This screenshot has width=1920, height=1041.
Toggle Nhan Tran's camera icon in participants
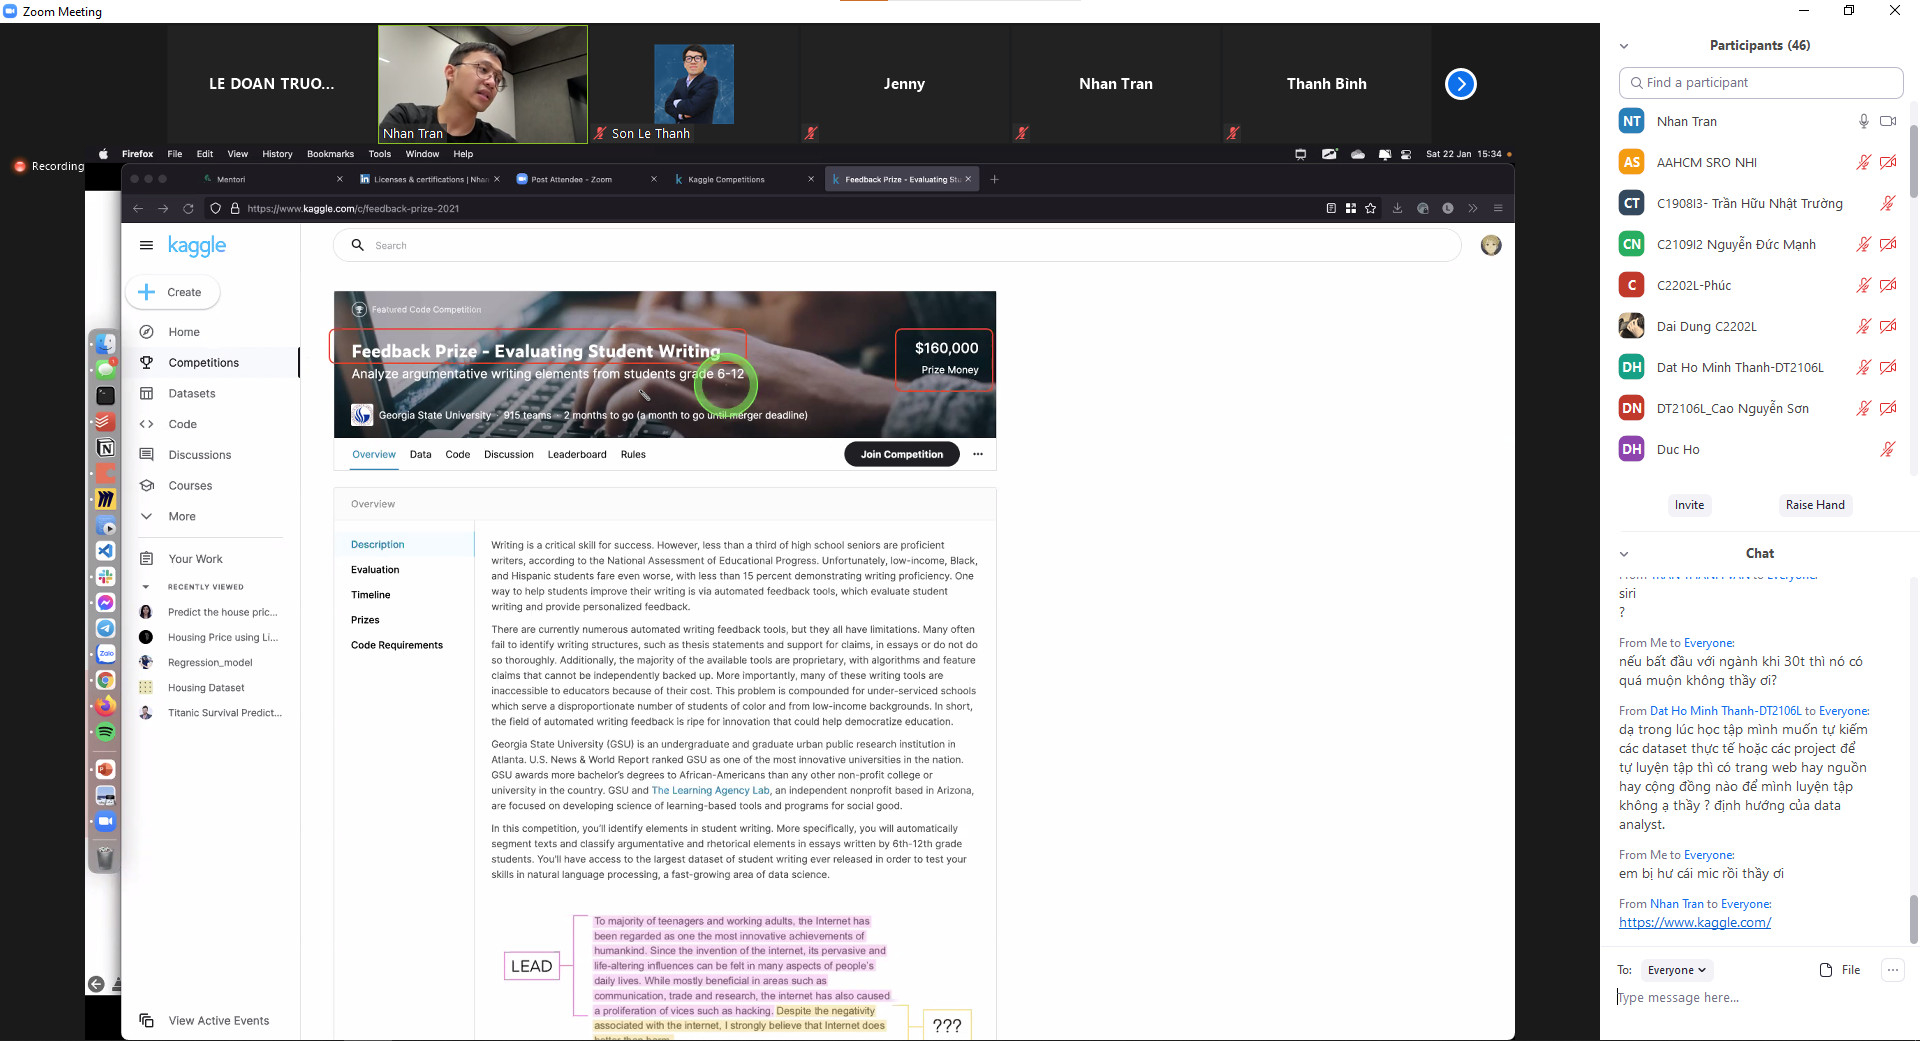pyautogui.click(x=1888, y=121)
